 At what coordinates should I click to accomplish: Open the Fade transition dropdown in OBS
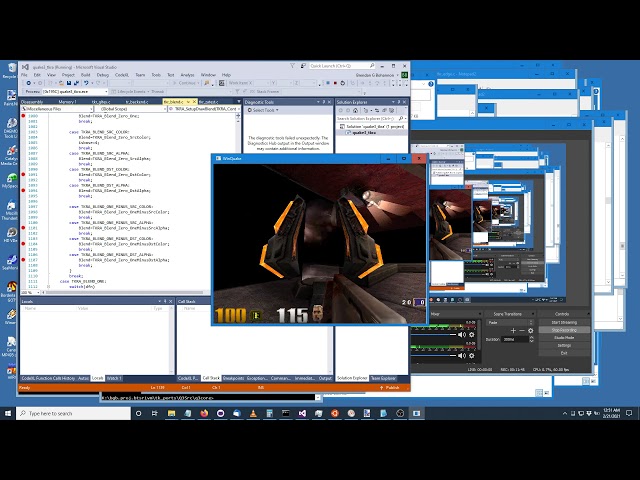coord(510,322)
